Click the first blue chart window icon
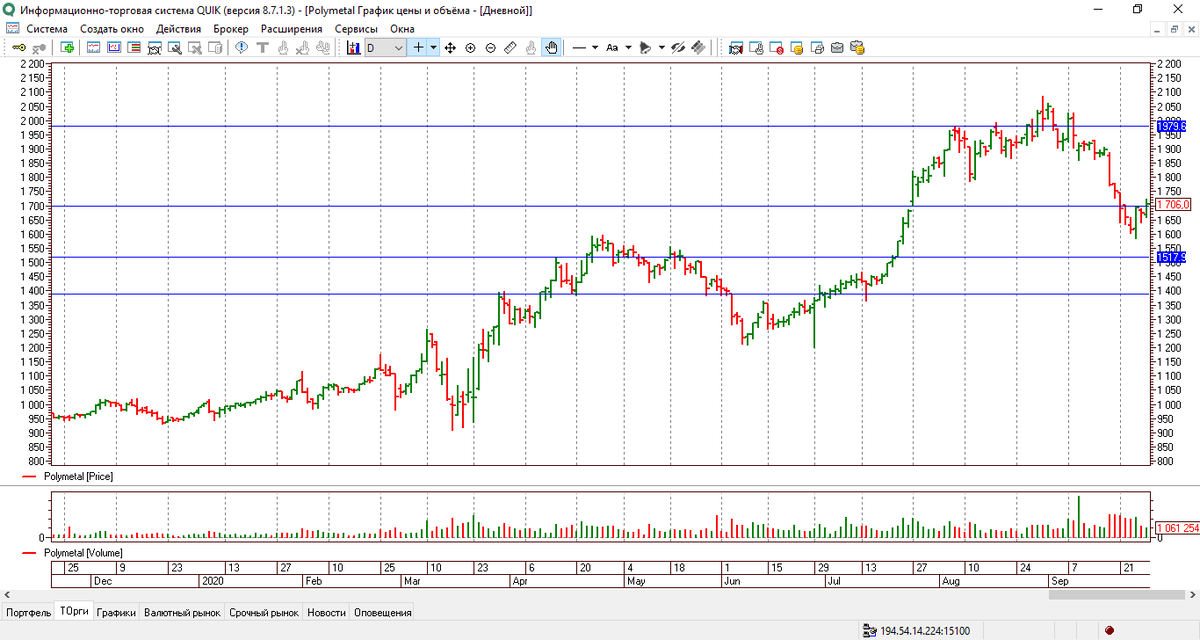The height and width of the screenshot is (640, 1200). click(x=93, y=47)
